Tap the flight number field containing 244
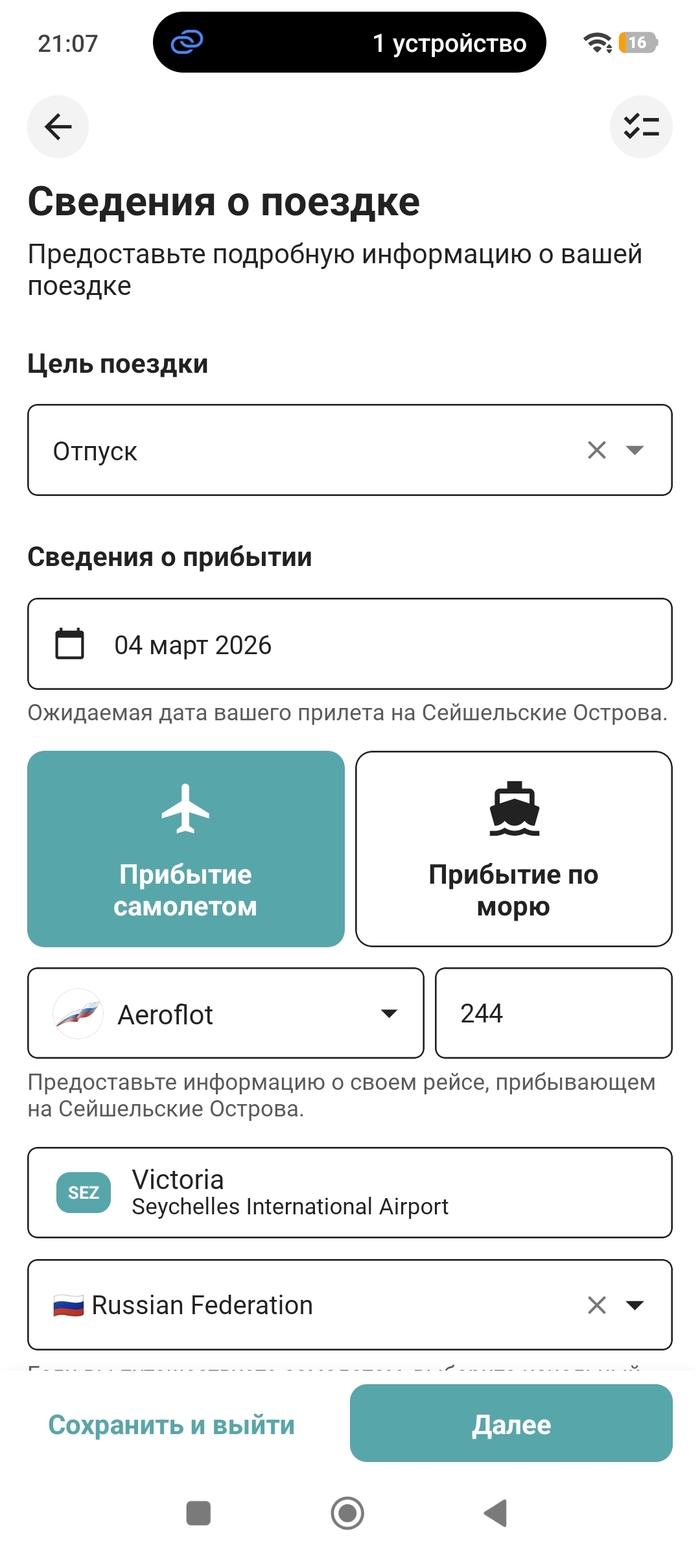The width and height of the screenshot is (700, 1556). point(553,1013)
